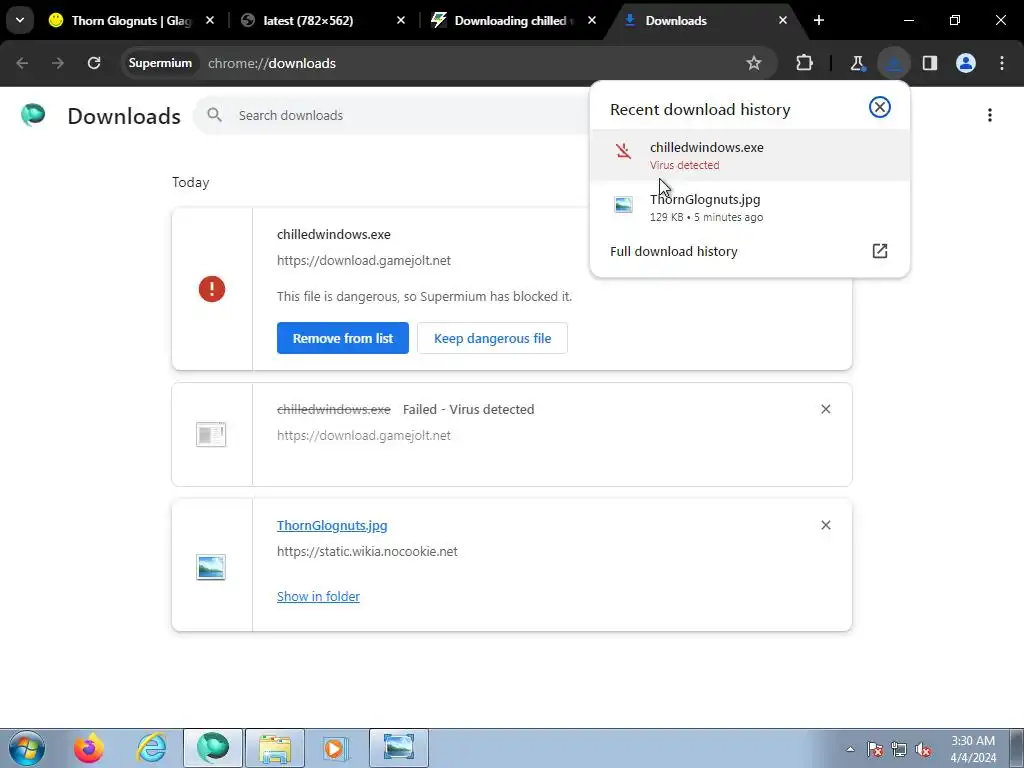Remove the ThornGlognuts.jpg entry from list
The width and height of the screenshot is (1024, 768).
point(825,526)
